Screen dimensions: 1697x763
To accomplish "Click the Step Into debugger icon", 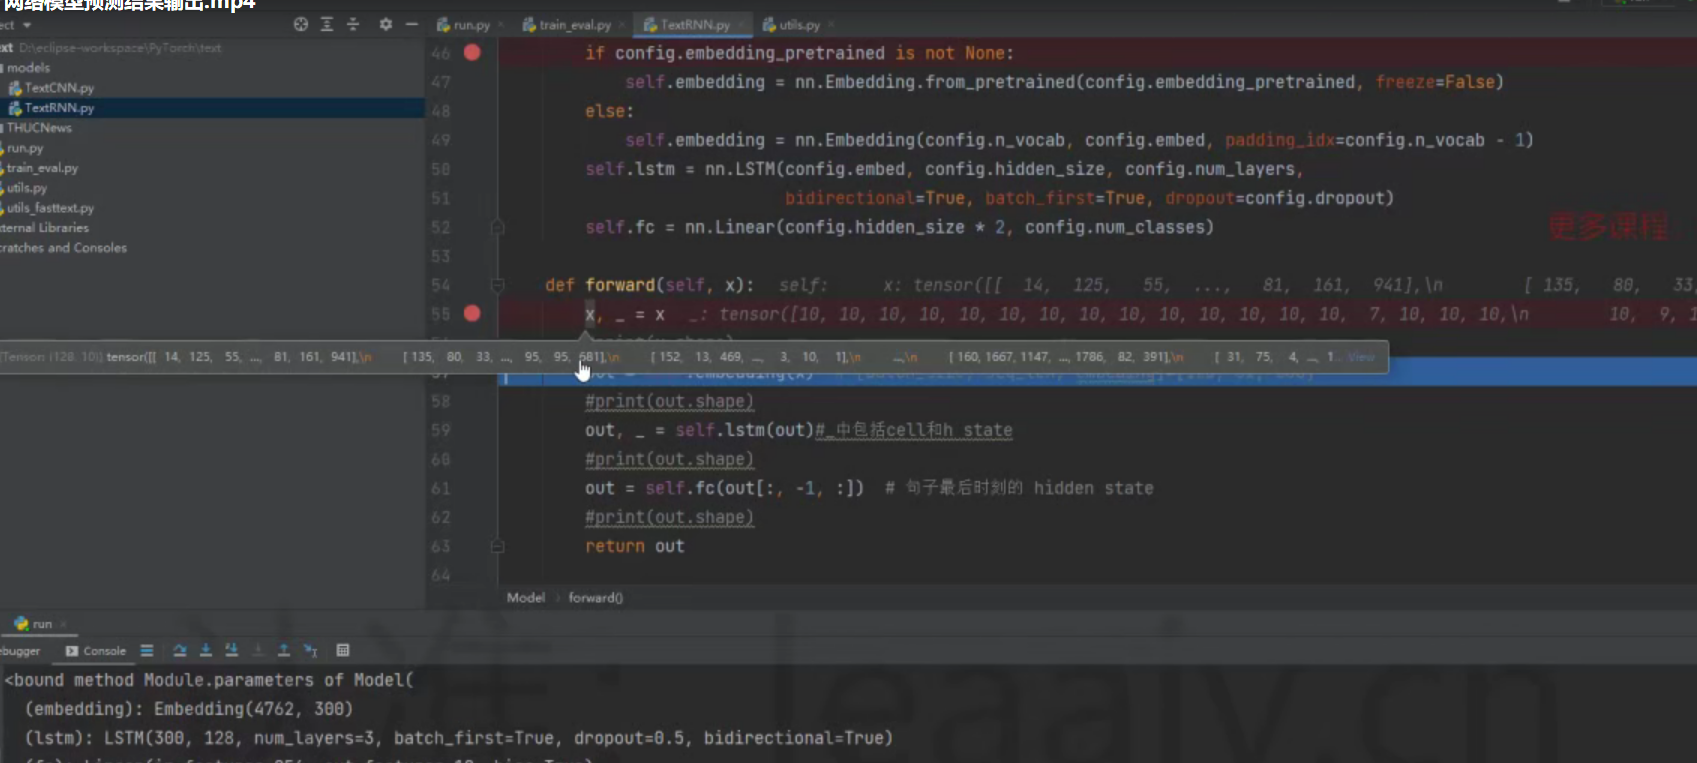I will [206, 651].
